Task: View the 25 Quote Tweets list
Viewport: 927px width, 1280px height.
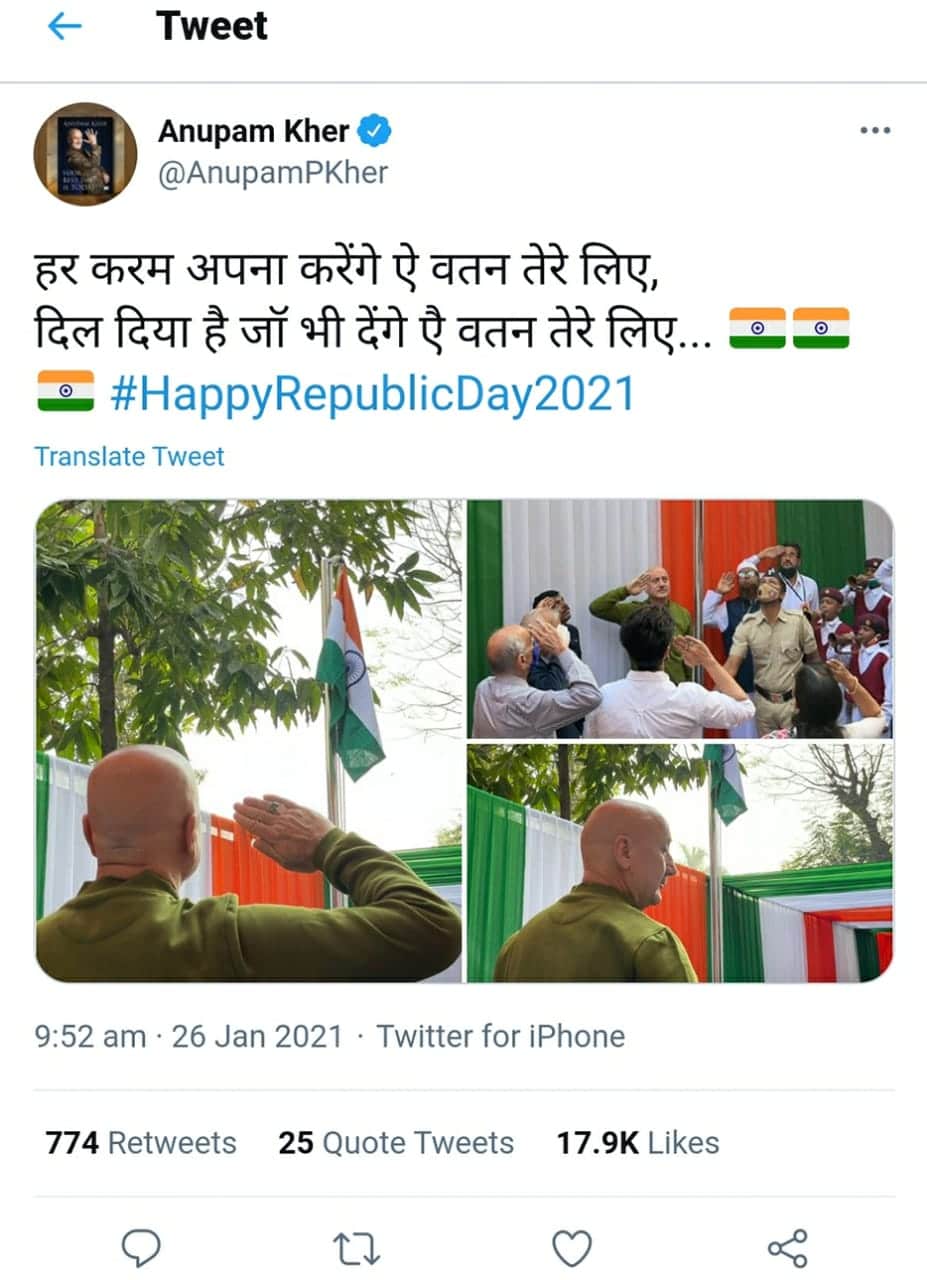Action: [x=396, y=1142]
